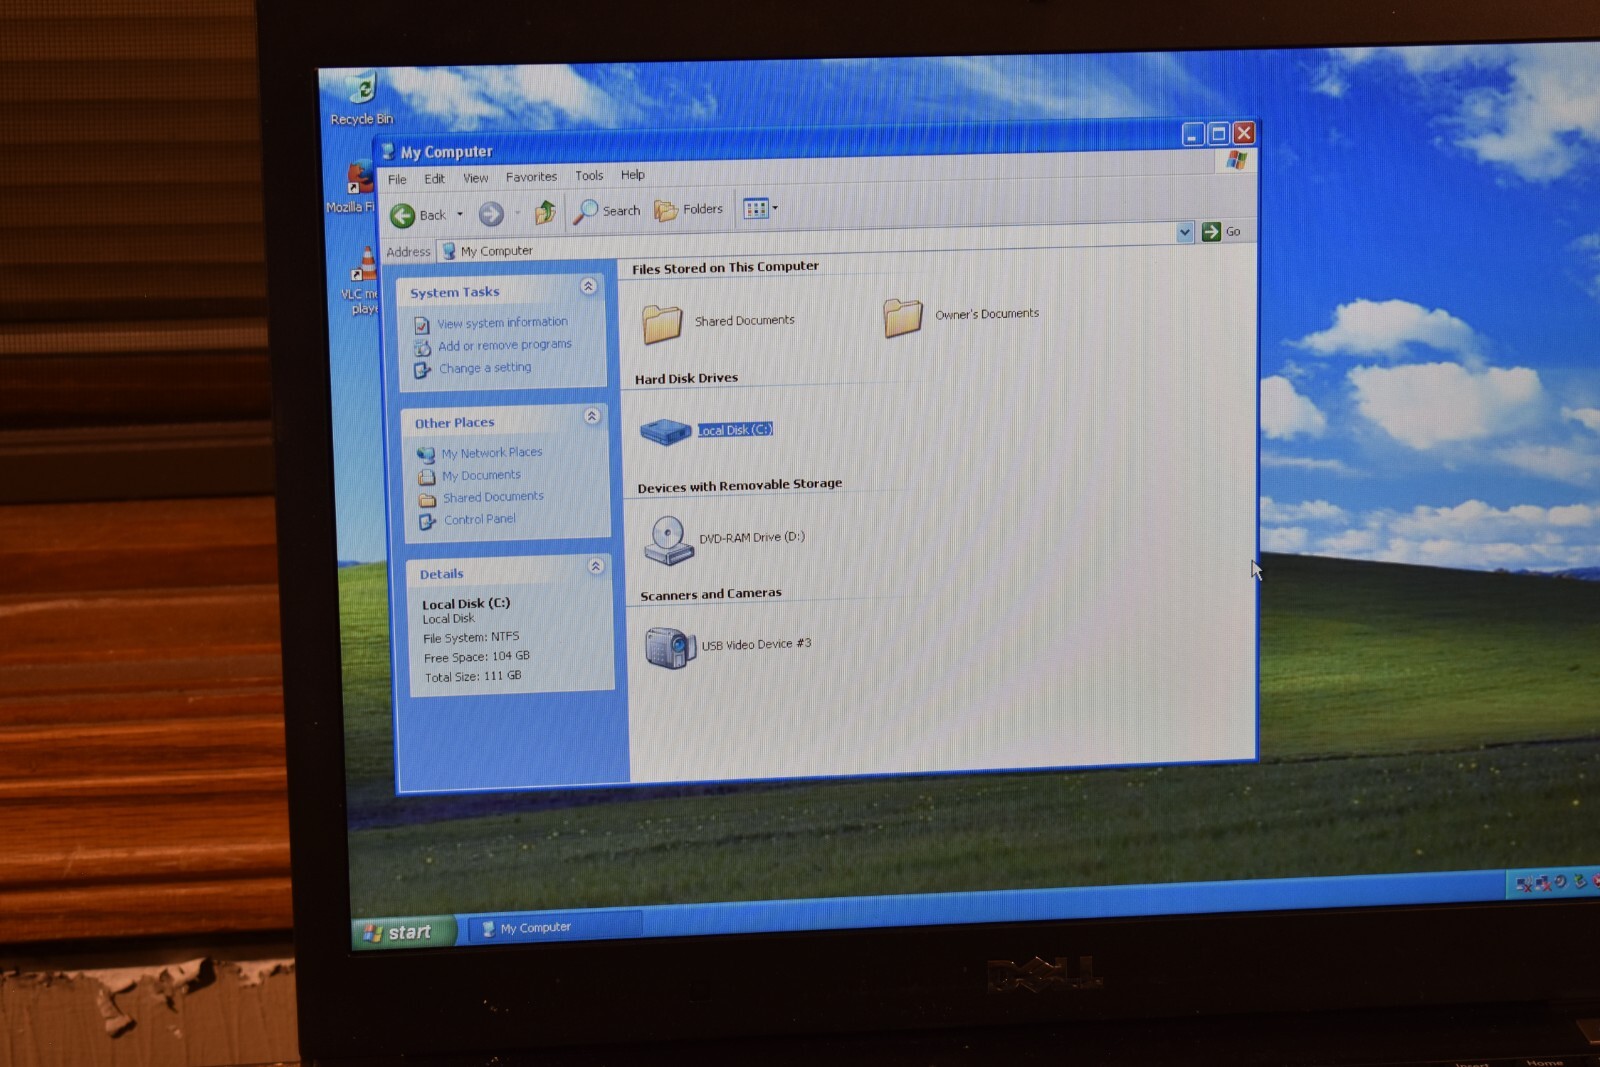Select the Shared Documents folder icon
1600x1067 pixels.
[662, 323]
